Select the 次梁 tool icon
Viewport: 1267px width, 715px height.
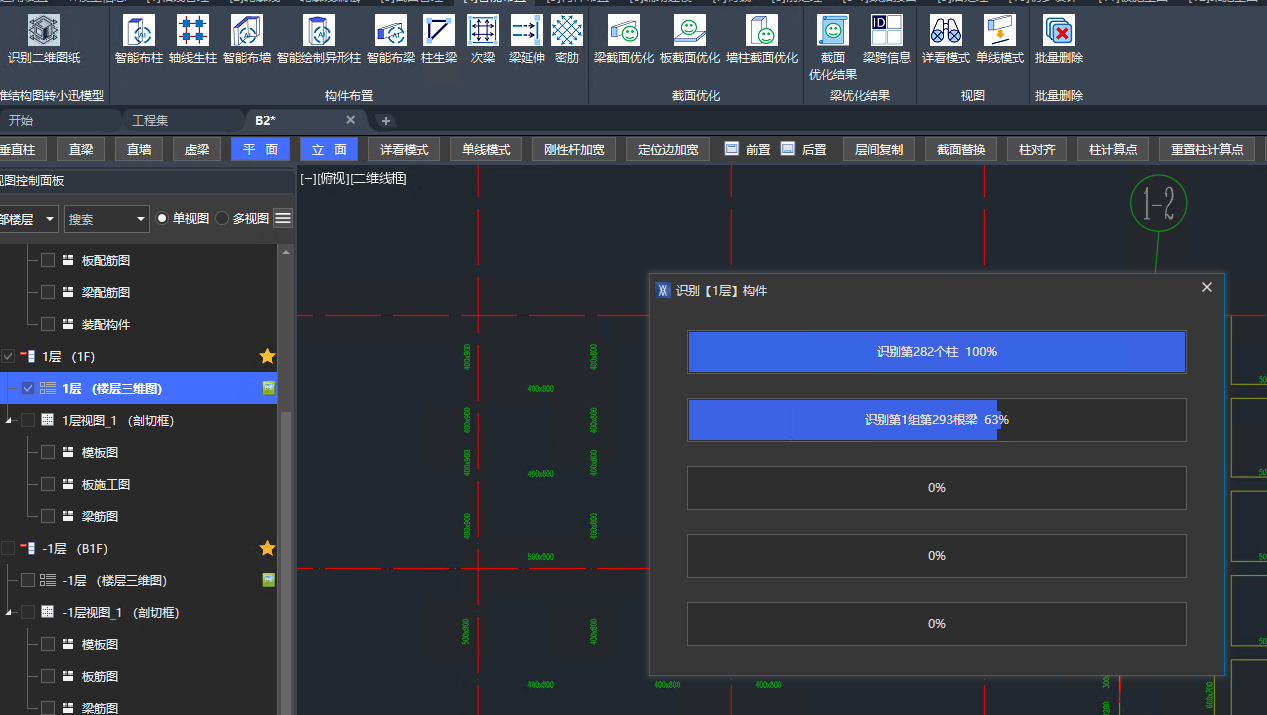[x=483, y=32]
